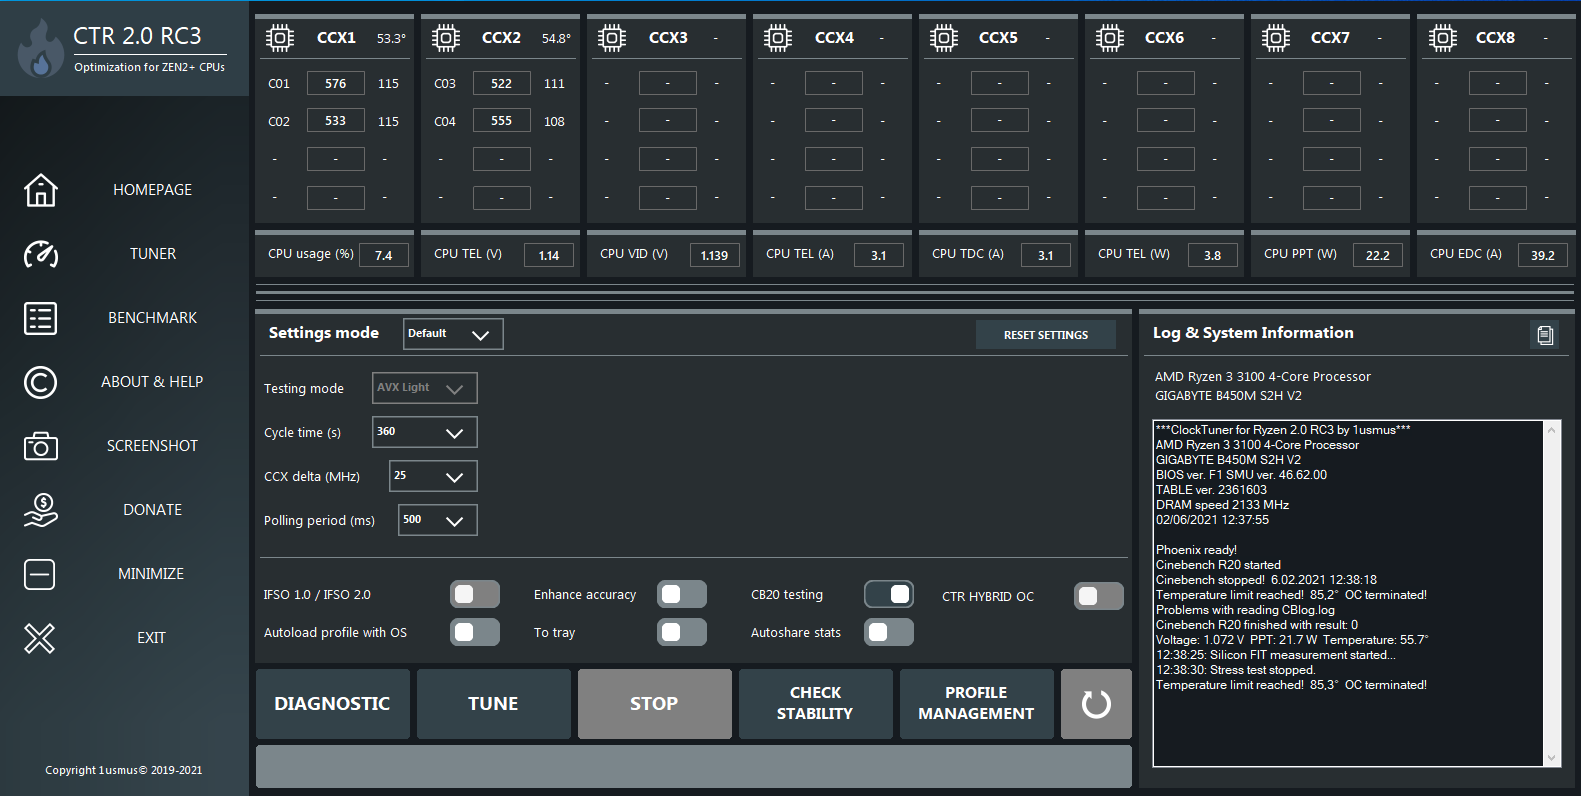This screenshot has height=796, width=1581.
Task: Click the RESET SETTINGS button
Action: point(1046,335)
